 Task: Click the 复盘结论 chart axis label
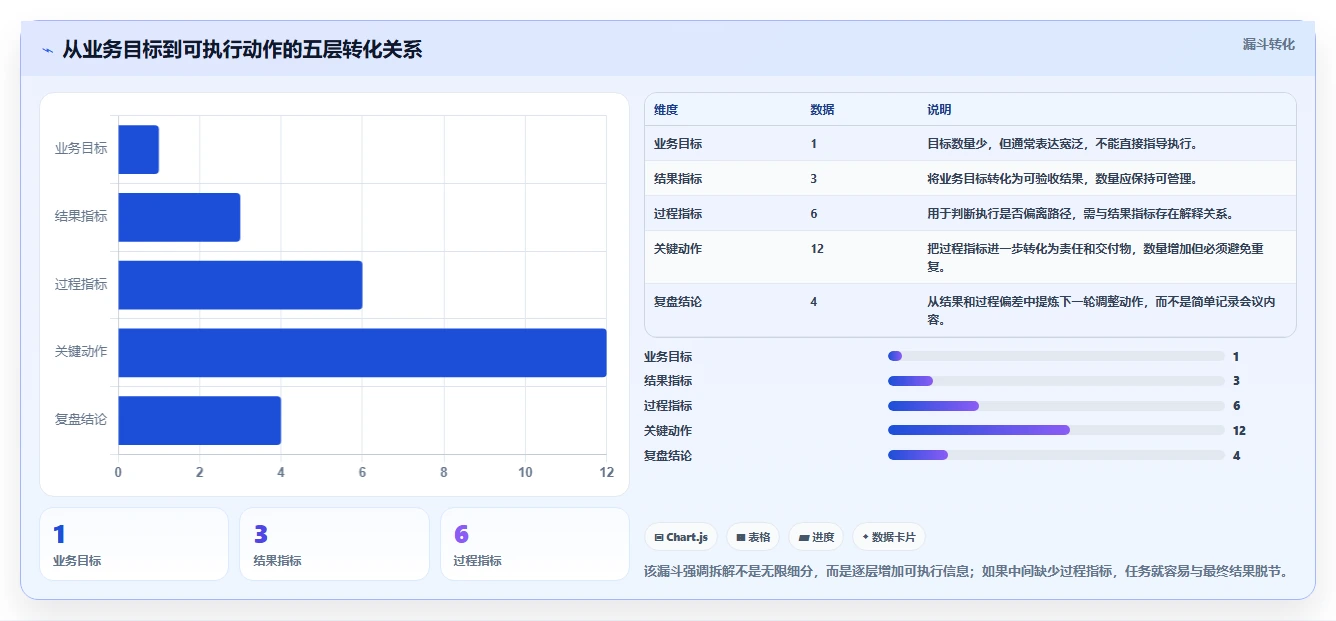81,420
